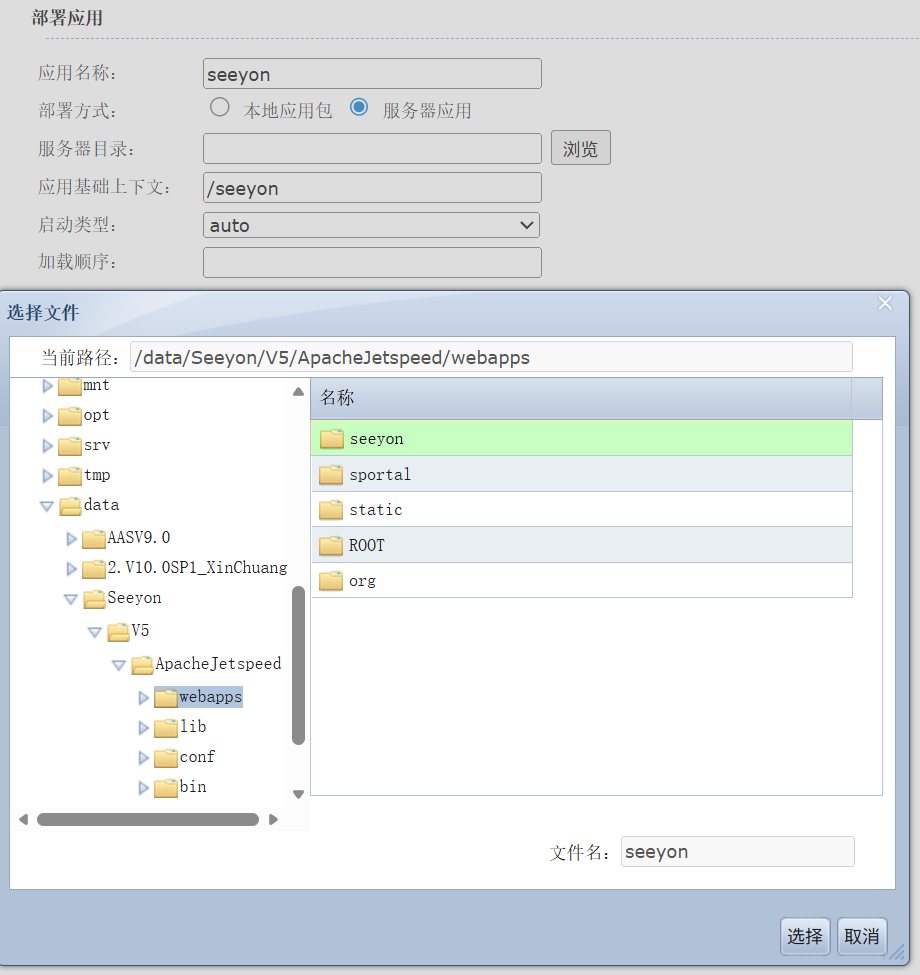Click the bin folder icon in tree
920x975 pixels.
[166, 788]
